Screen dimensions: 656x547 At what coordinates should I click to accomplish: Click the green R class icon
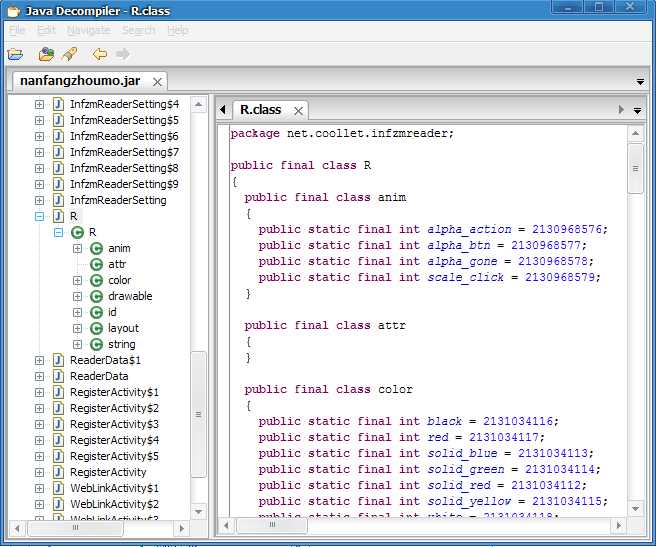[77, 232]
